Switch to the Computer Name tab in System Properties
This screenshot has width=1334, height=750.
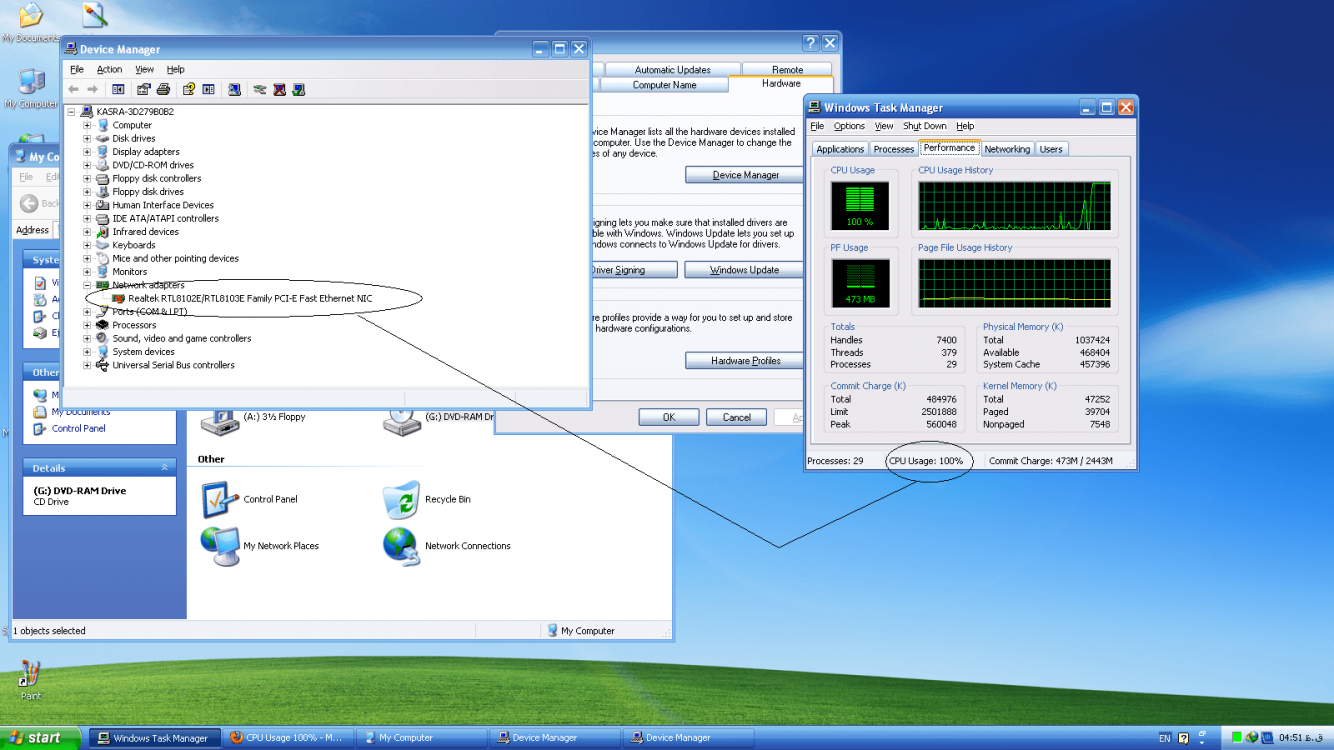click(x=664, y=85)
